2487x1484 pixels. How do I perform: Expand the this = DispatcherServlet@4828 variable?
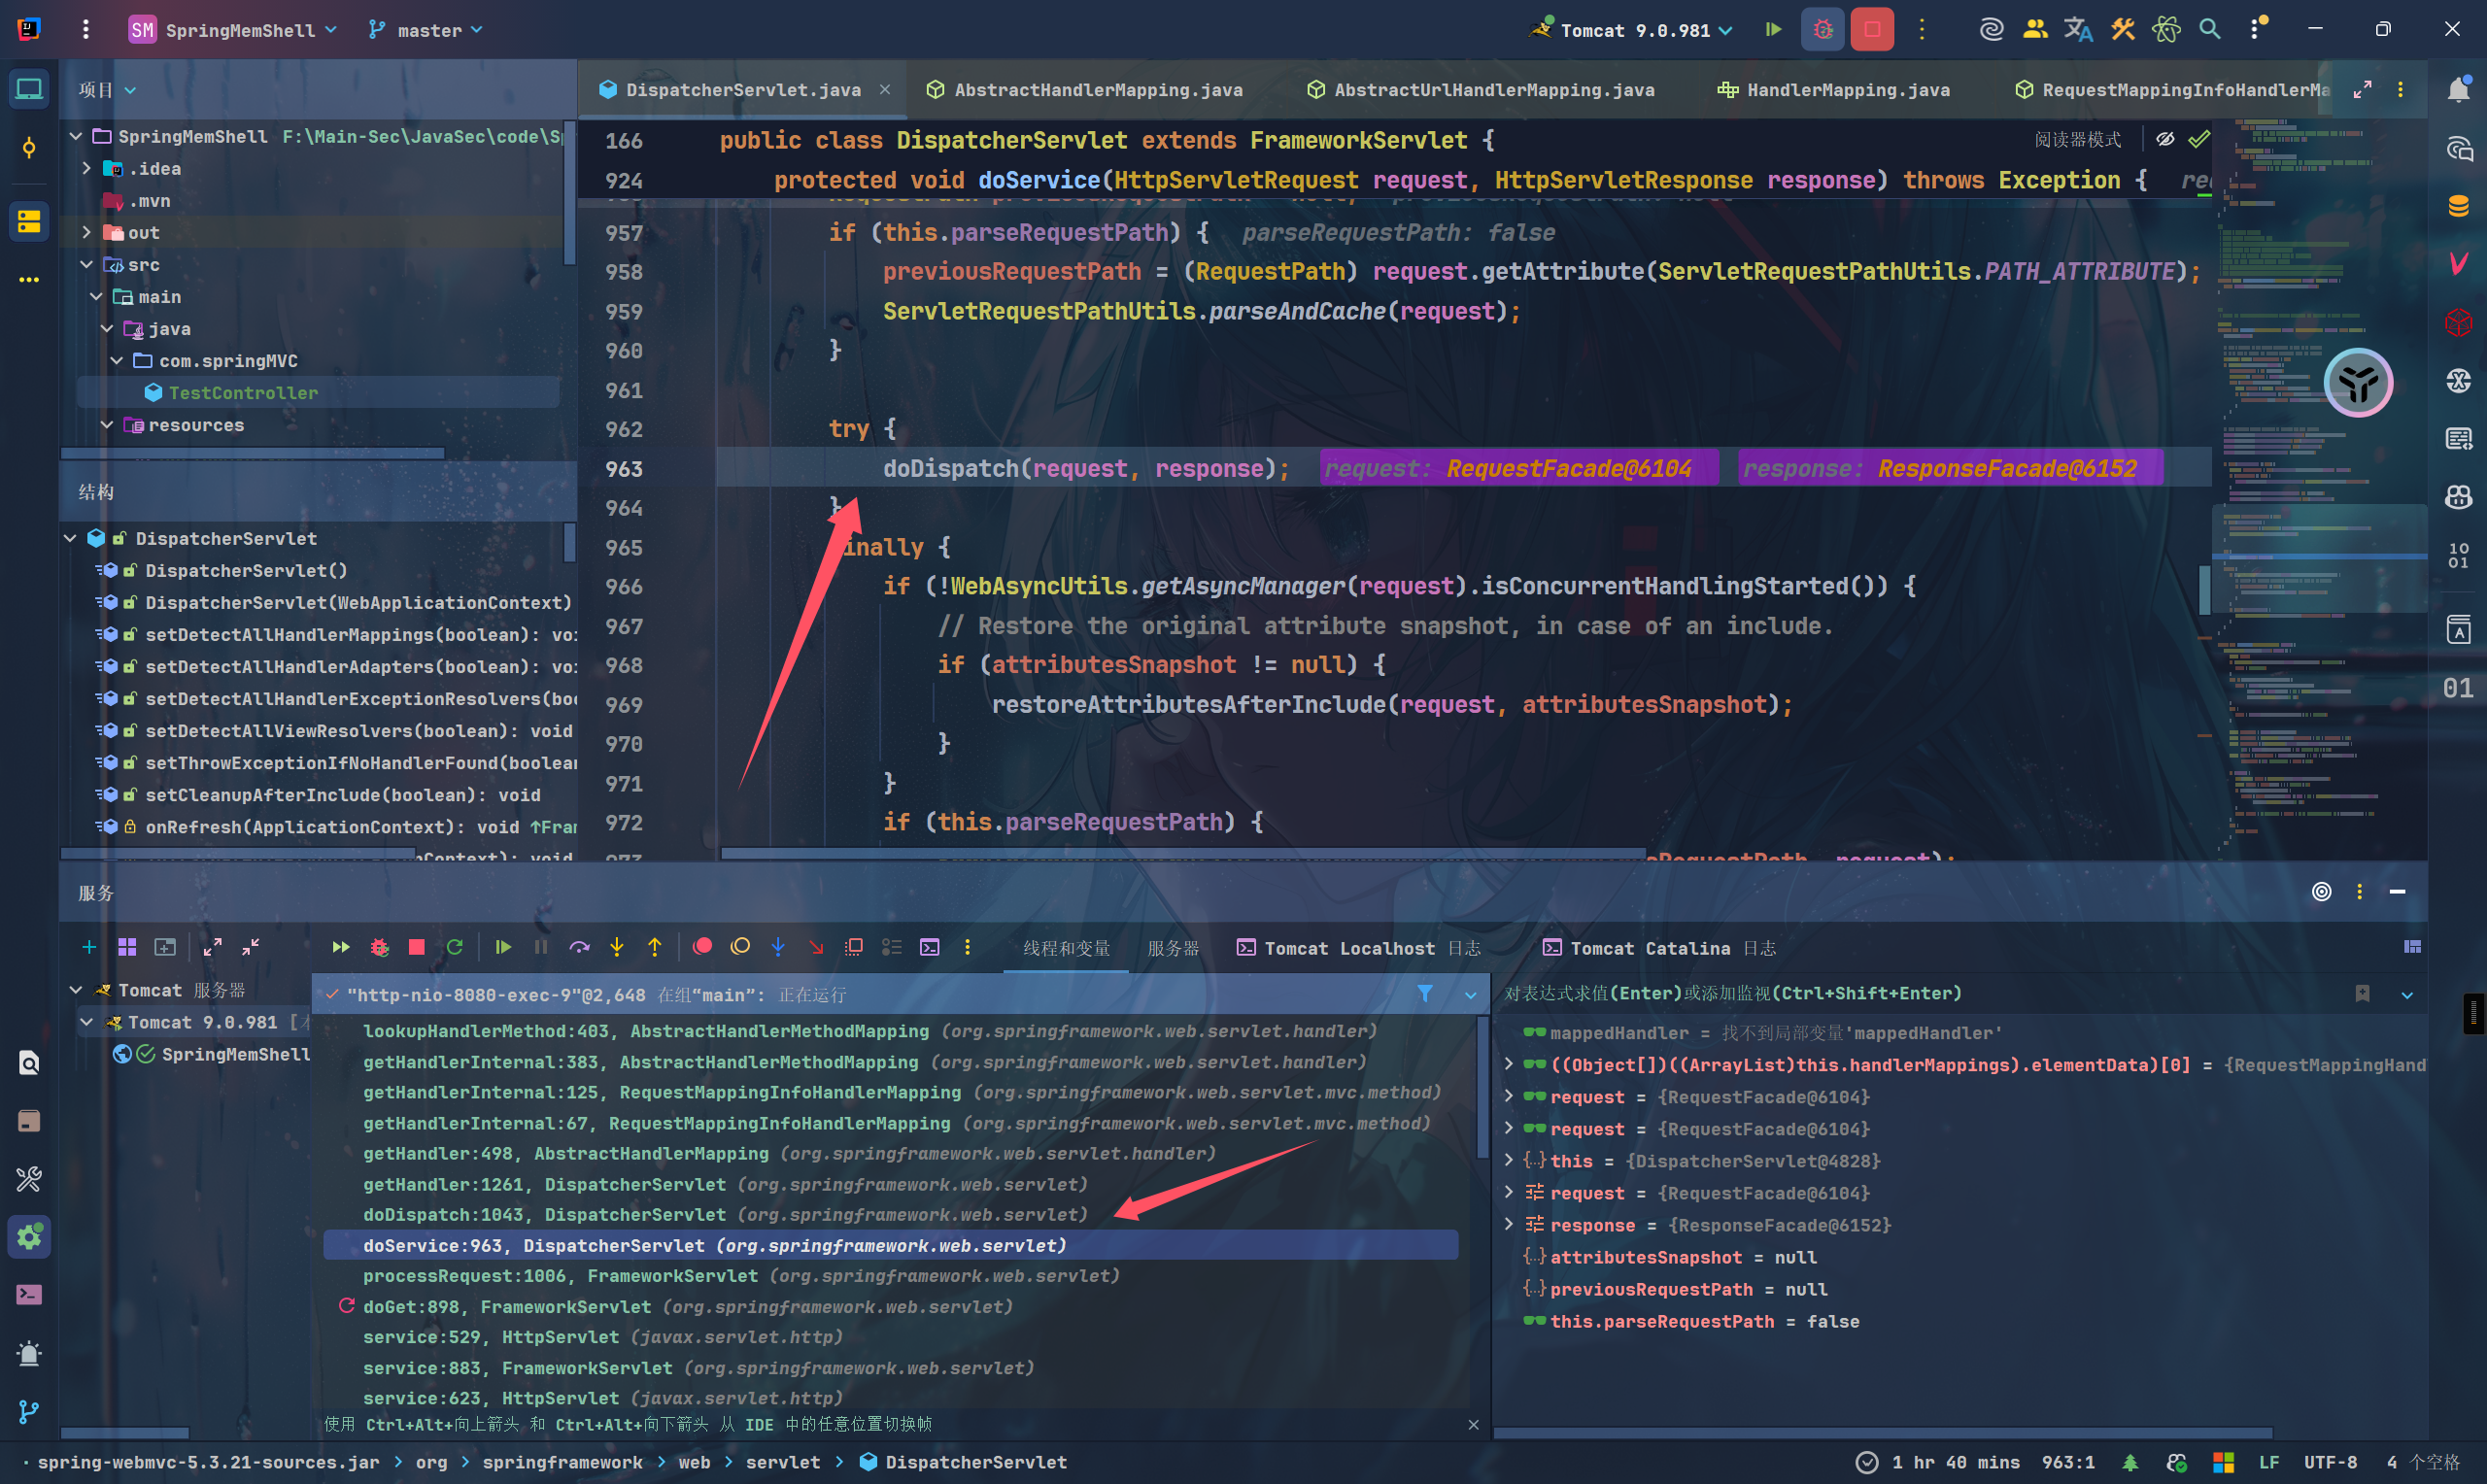(1509, 1161)
